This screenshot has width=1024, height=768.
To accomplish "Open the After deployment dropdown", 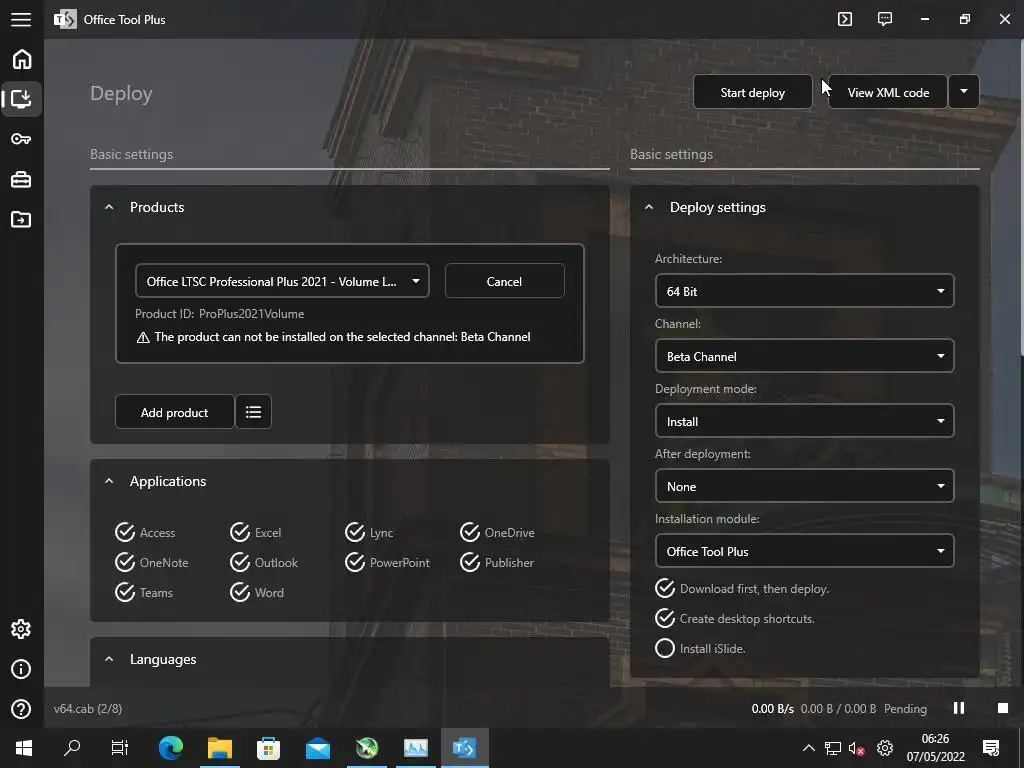I will click(x=805, y=487).
